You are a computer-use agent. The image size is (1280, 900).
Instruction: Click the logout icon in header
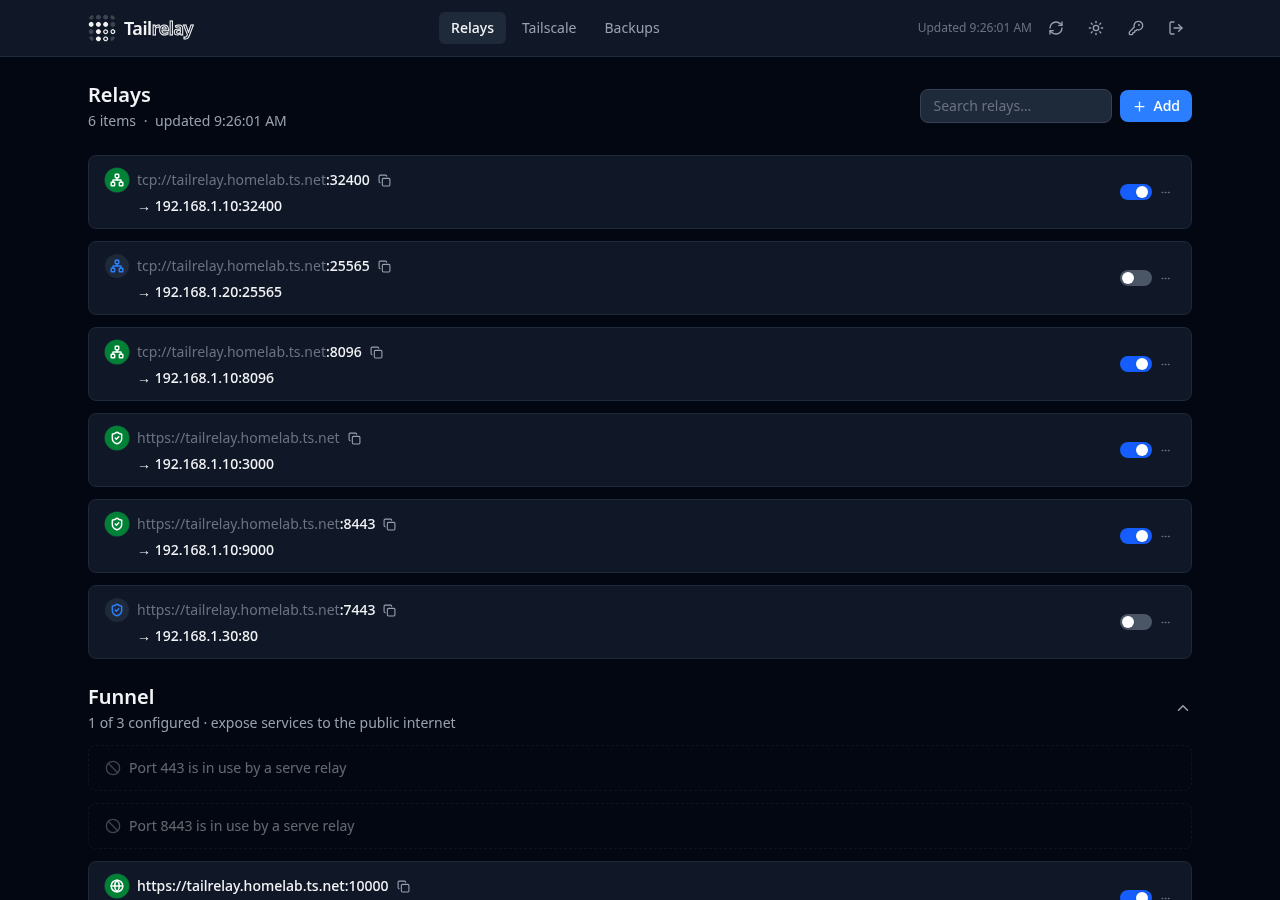click(x=1176, y=28)
